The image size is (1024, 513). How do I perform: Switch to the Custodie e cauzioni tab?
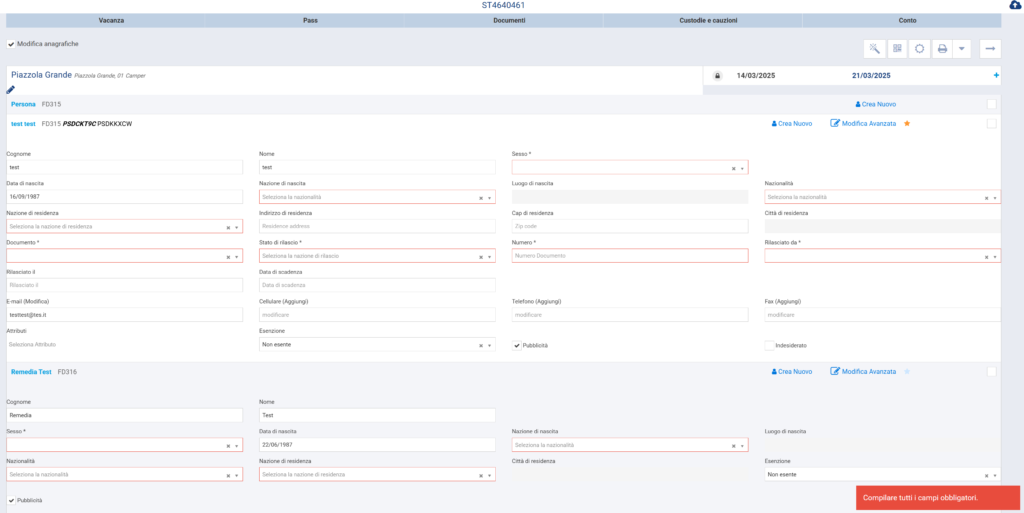pyautogui.click(x=702, y=20)
